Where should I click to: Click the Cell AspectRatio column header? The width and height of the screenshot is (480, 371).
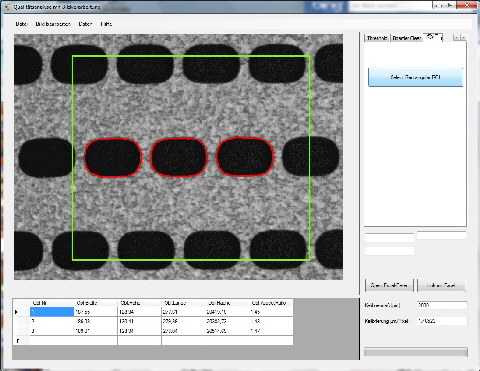click(x=271, y=303)
